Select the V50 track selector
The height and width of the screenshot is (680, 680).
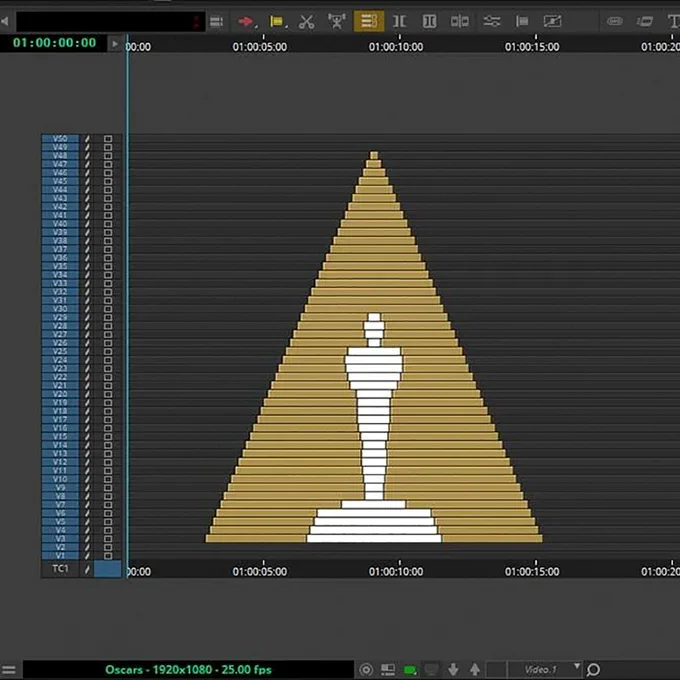click(60, 139)
